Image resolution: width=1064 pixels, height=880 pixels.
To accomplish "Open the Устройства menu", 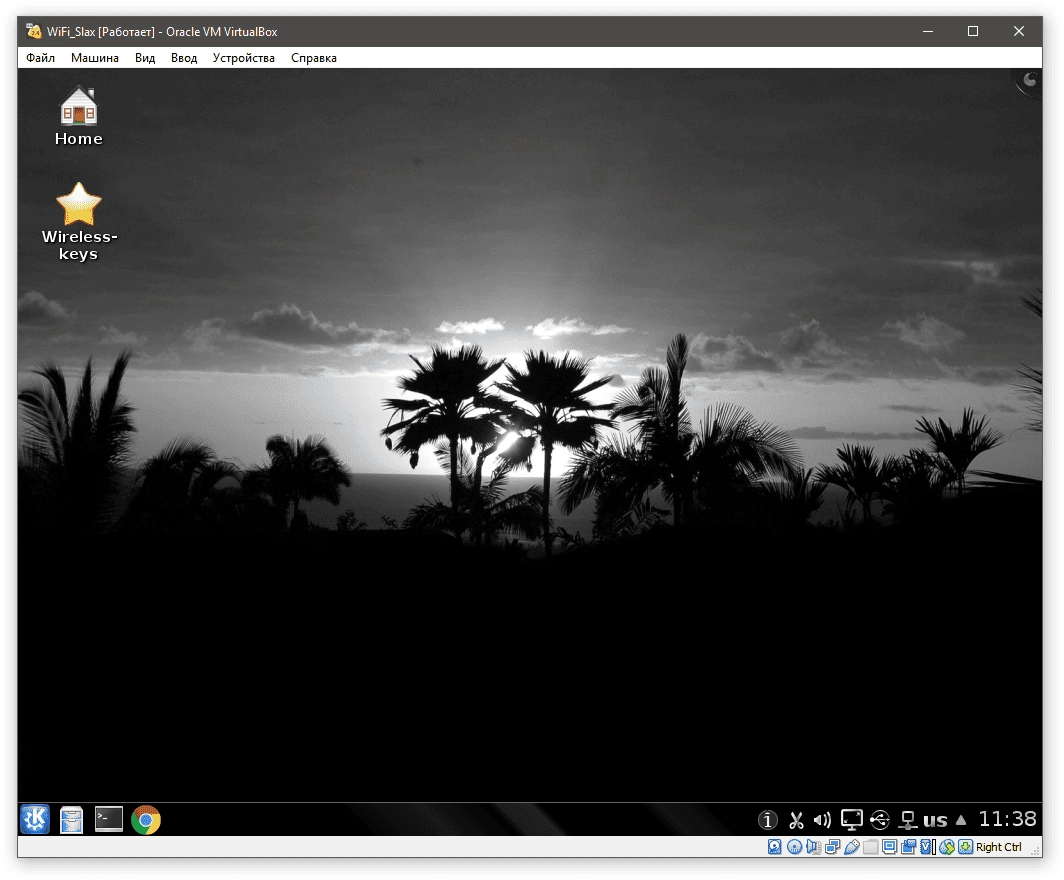I will click(x=244, y=58).
